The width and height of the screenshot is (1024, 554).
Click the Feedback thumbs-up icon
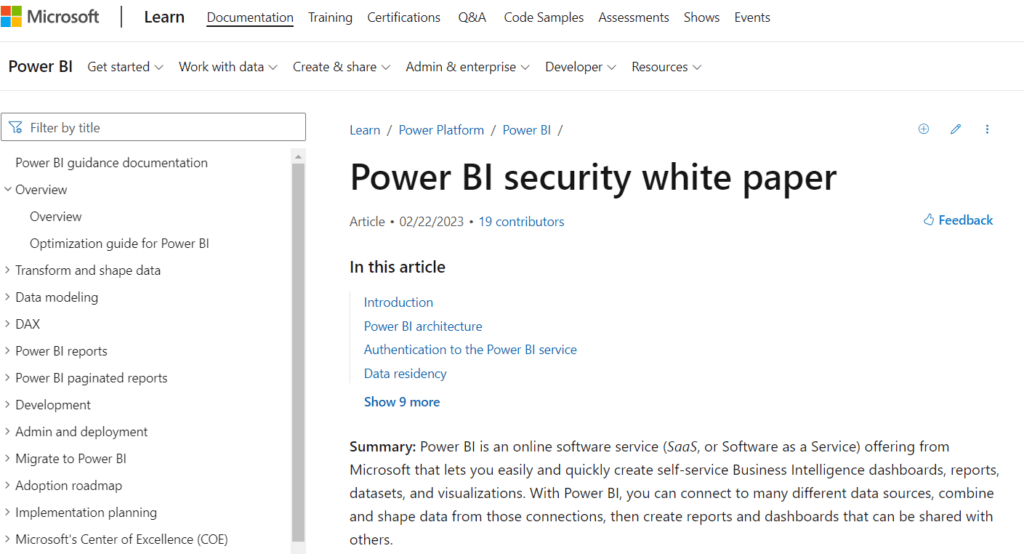(x=928, y=220)
